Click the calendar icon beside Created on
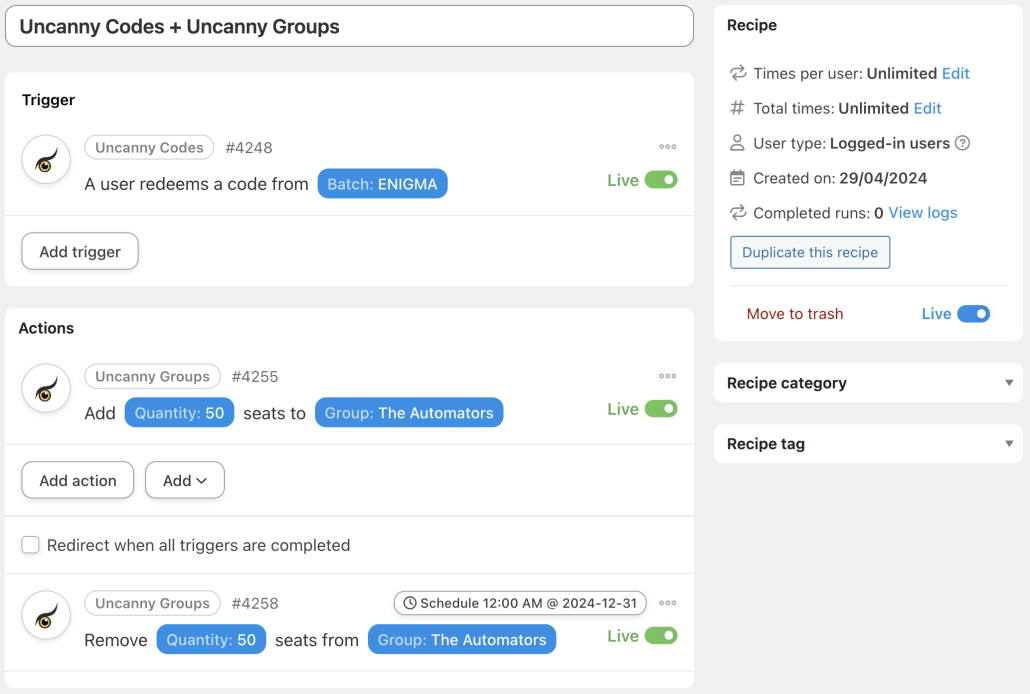Viewport: 1030px width, 694px height. (737, 178)
